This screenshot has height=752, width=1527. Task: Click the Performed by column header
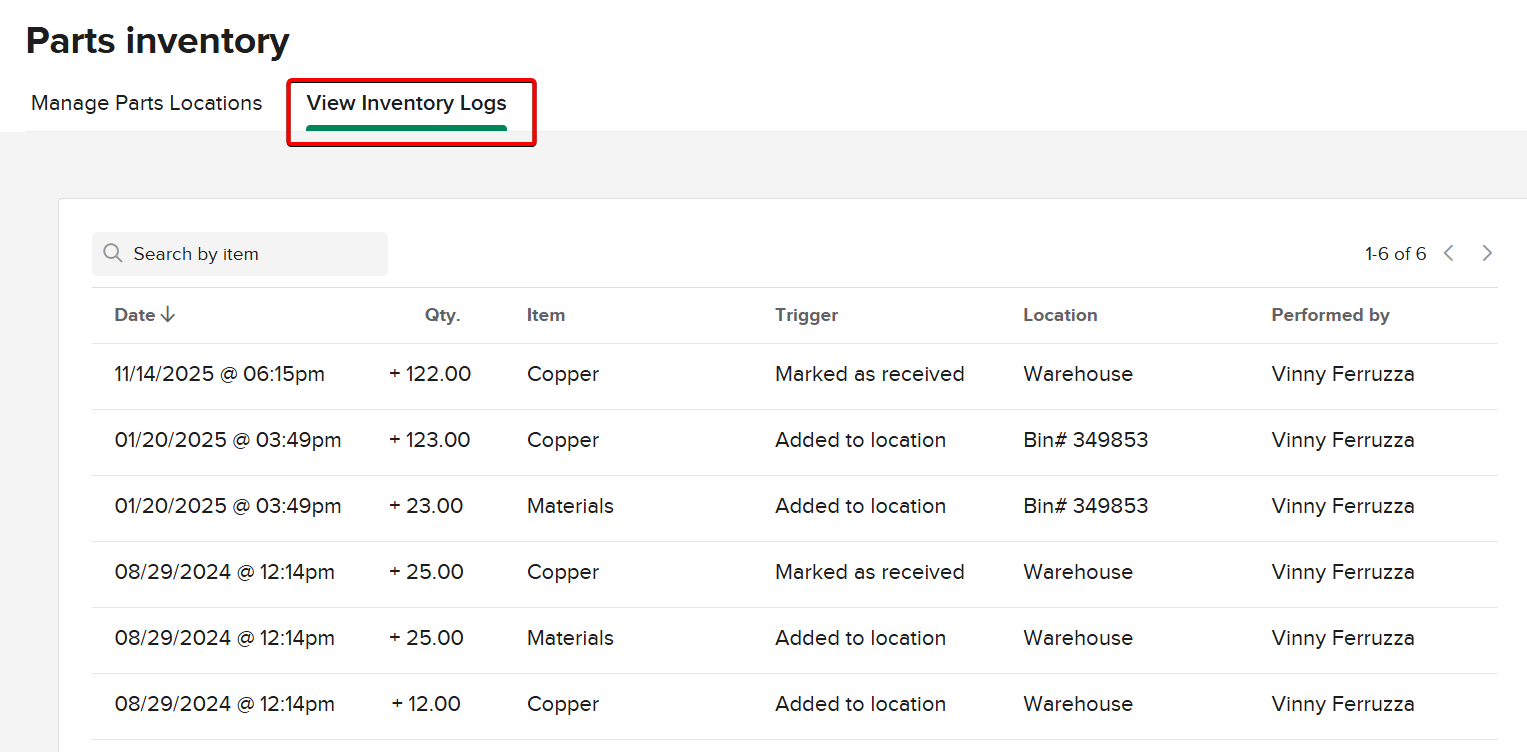1330,315
